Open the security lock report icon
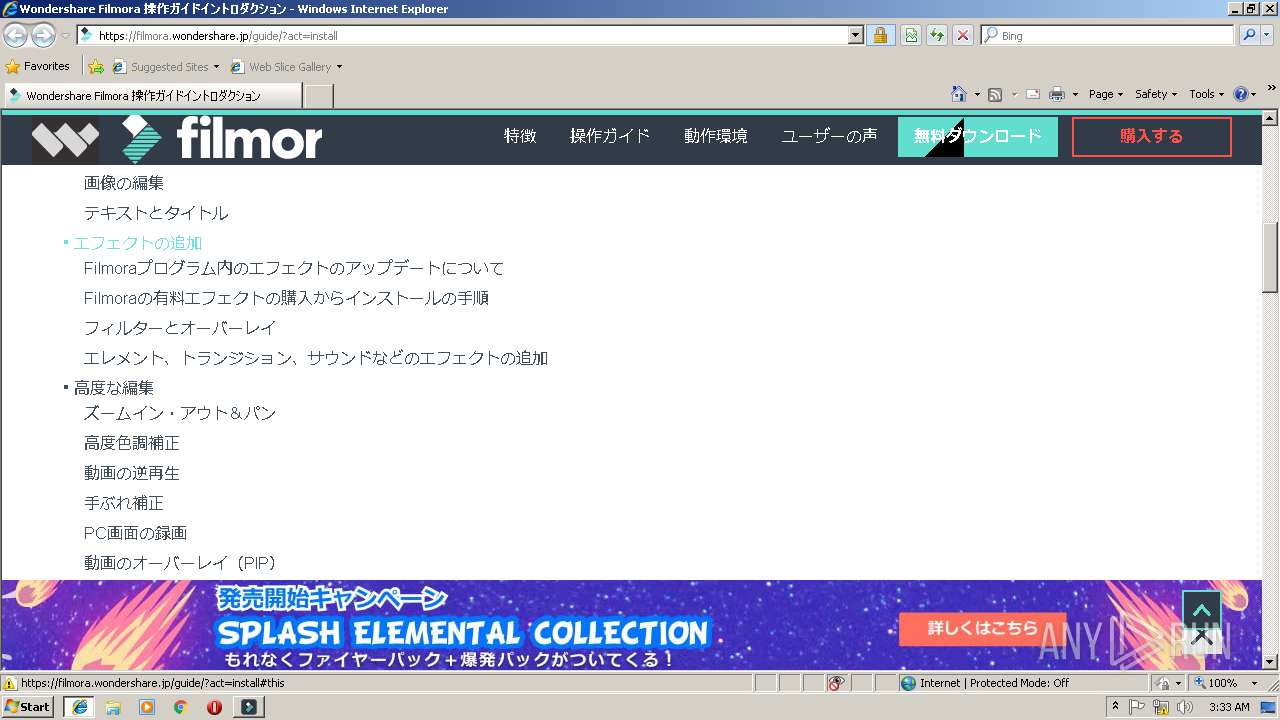The width and height of the screenshot is (1280, 720). pyautogui.click(x=880, y=35)
